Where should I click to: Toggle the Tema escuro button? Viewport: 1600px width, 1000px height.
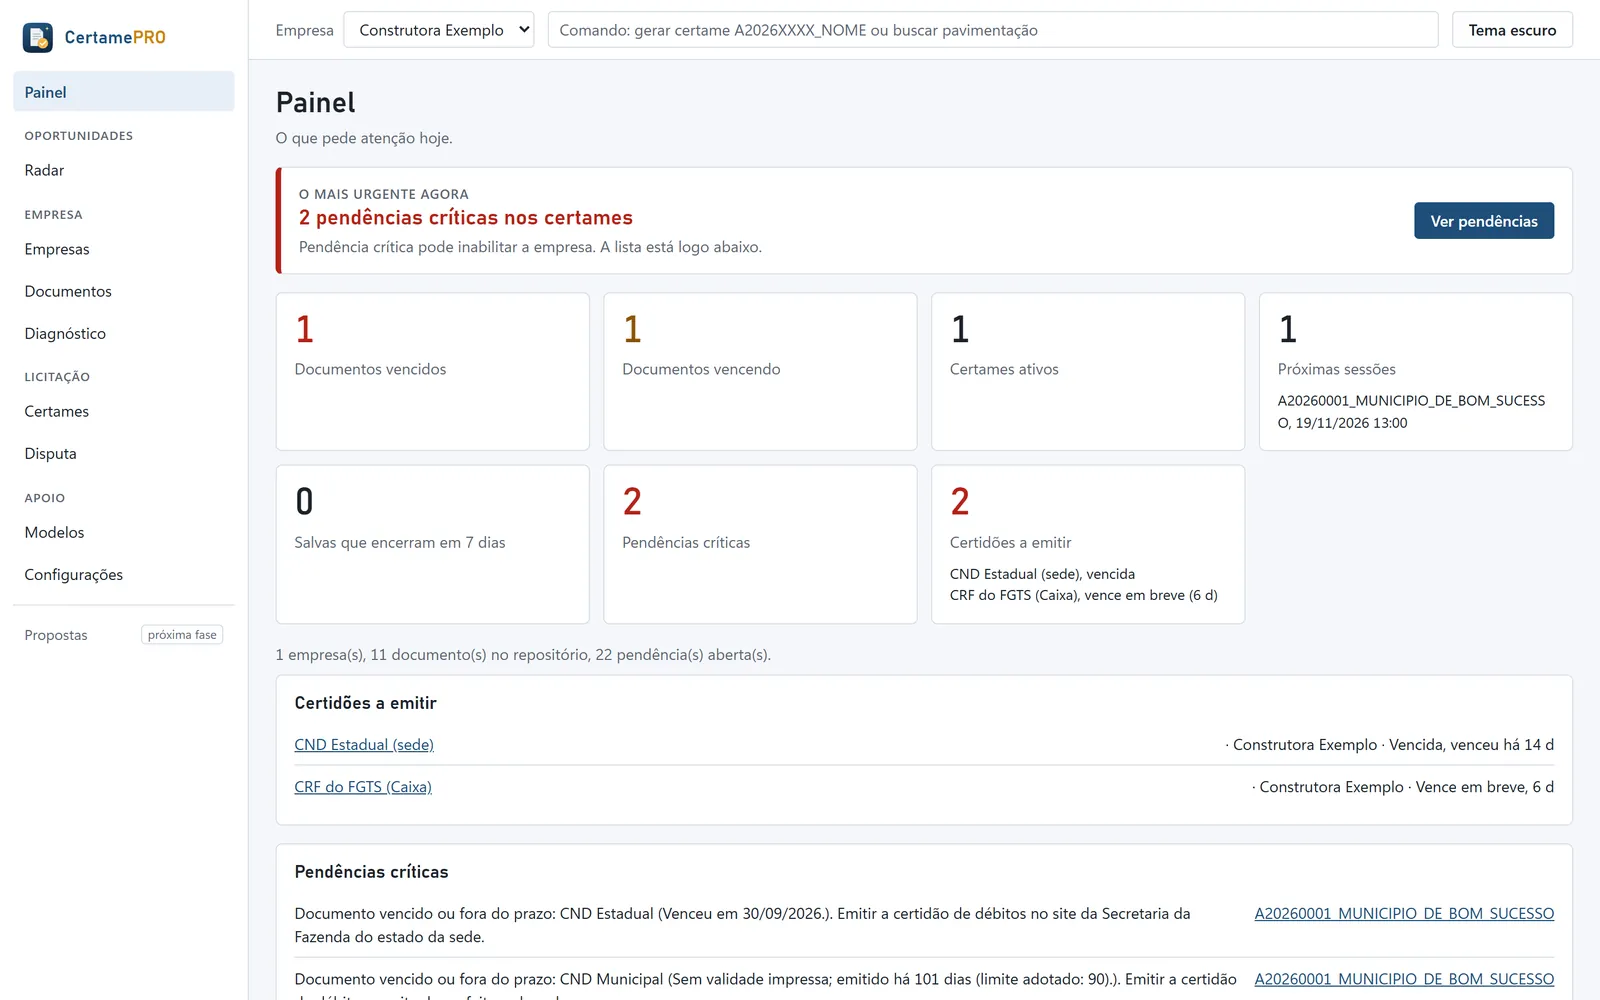point(1512,30)
